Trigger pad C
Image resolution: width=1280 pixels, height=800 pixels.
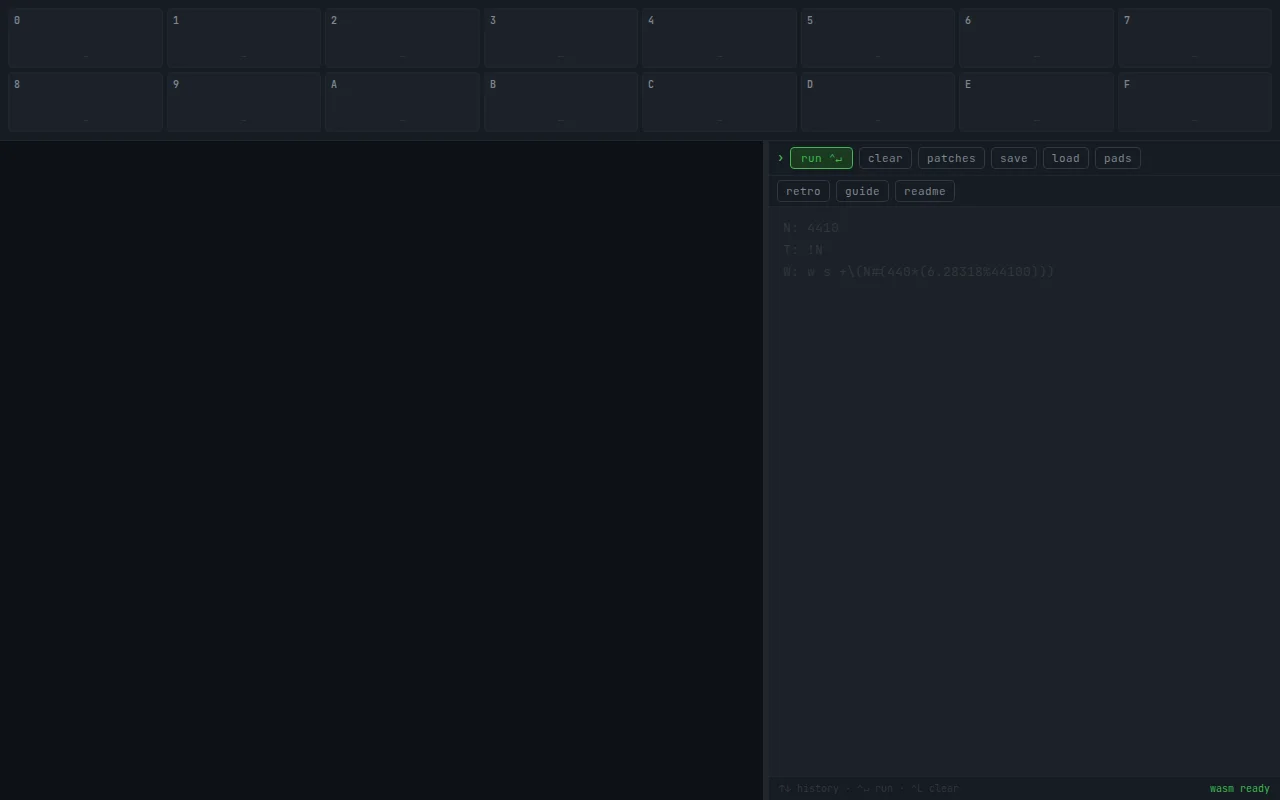point(719,102)
